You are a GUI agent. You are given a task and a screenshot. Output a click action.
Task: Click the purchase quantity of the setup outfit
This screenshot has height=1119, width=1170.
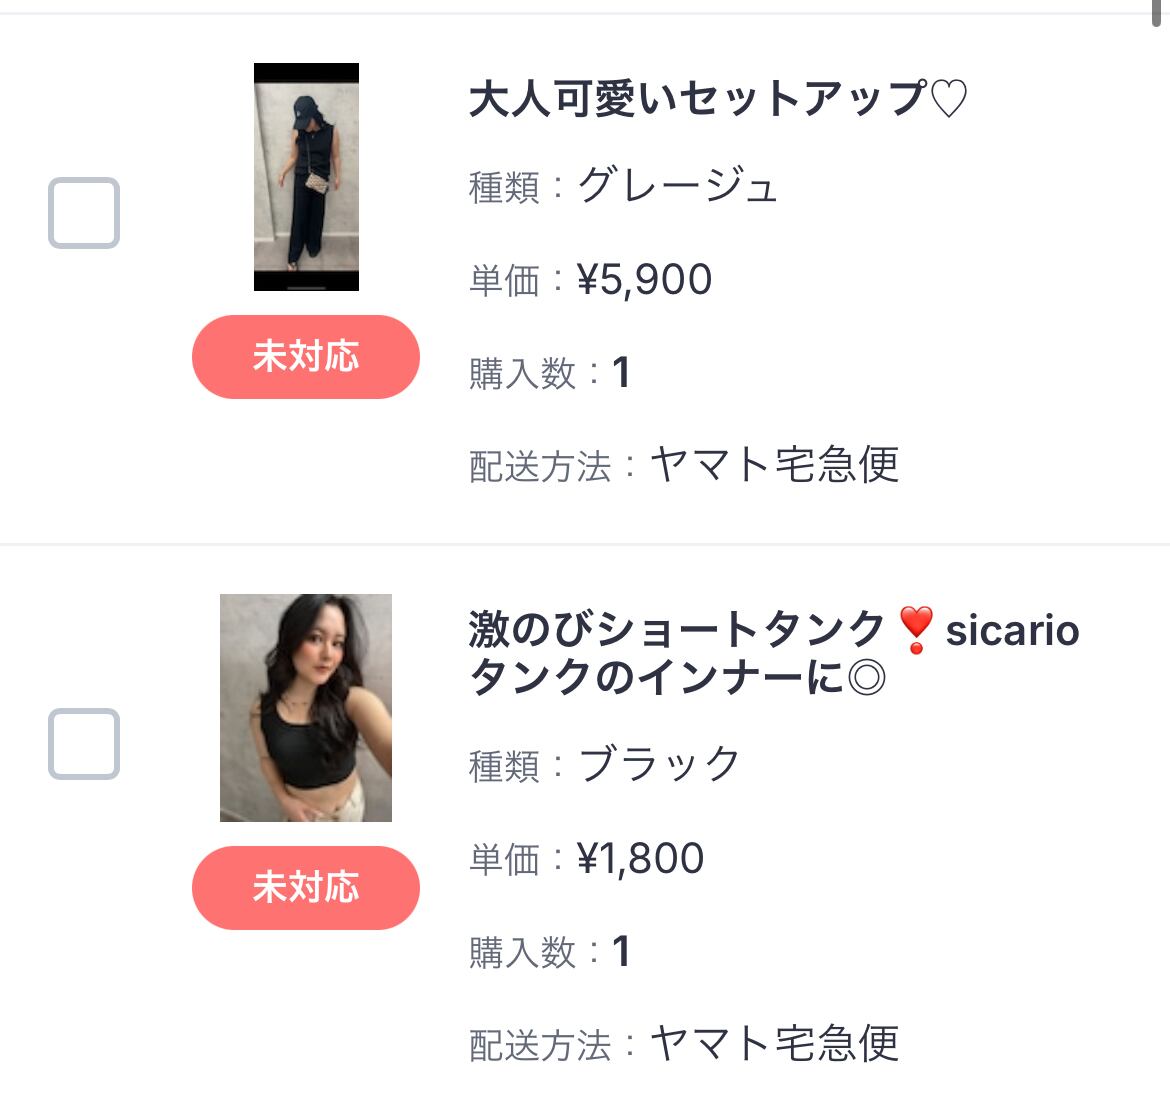point(621,373)
